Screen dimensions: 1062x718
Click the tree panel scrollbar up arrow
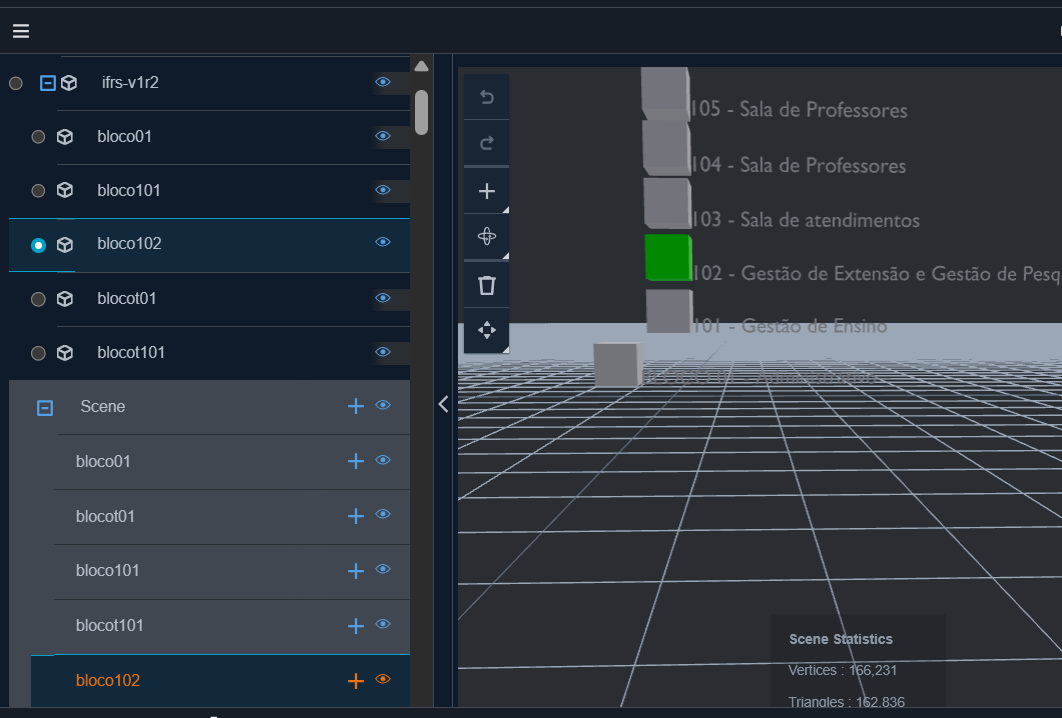click(421, 67)
